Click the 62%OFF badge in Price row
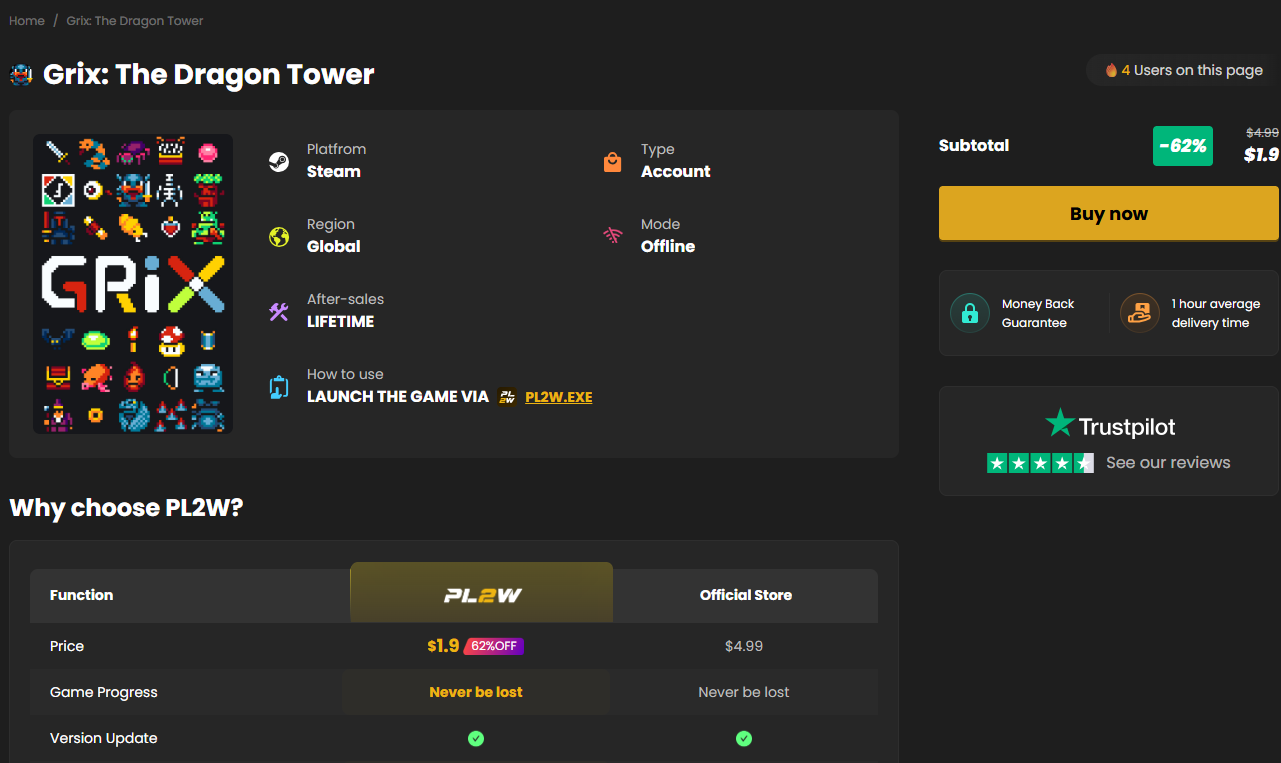The image size is (1281, 763). [494, 646]
